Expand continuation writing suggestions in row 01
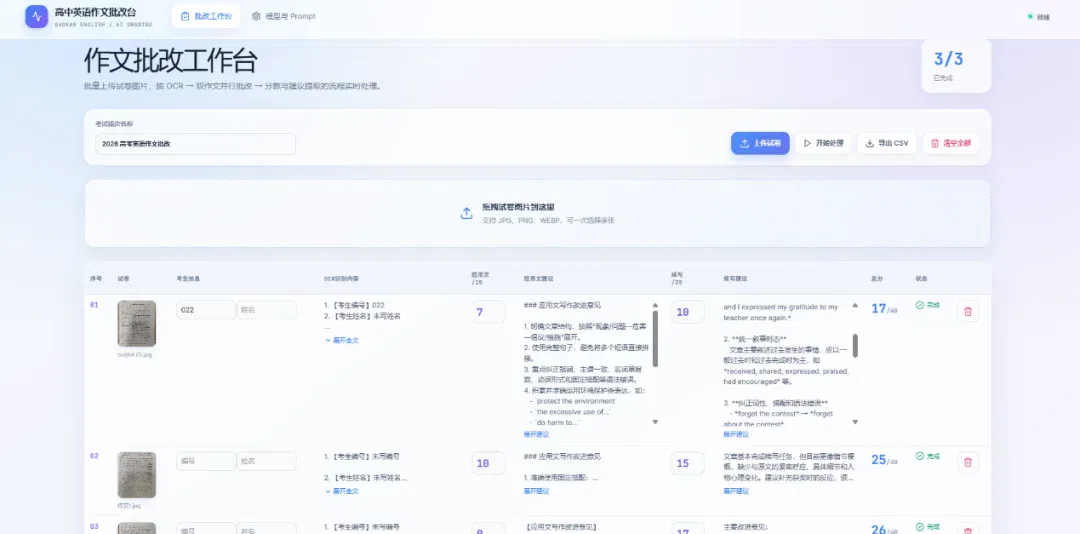Image resolution: width=1080 pixels, height=534 pixels. tap(736, 435)
